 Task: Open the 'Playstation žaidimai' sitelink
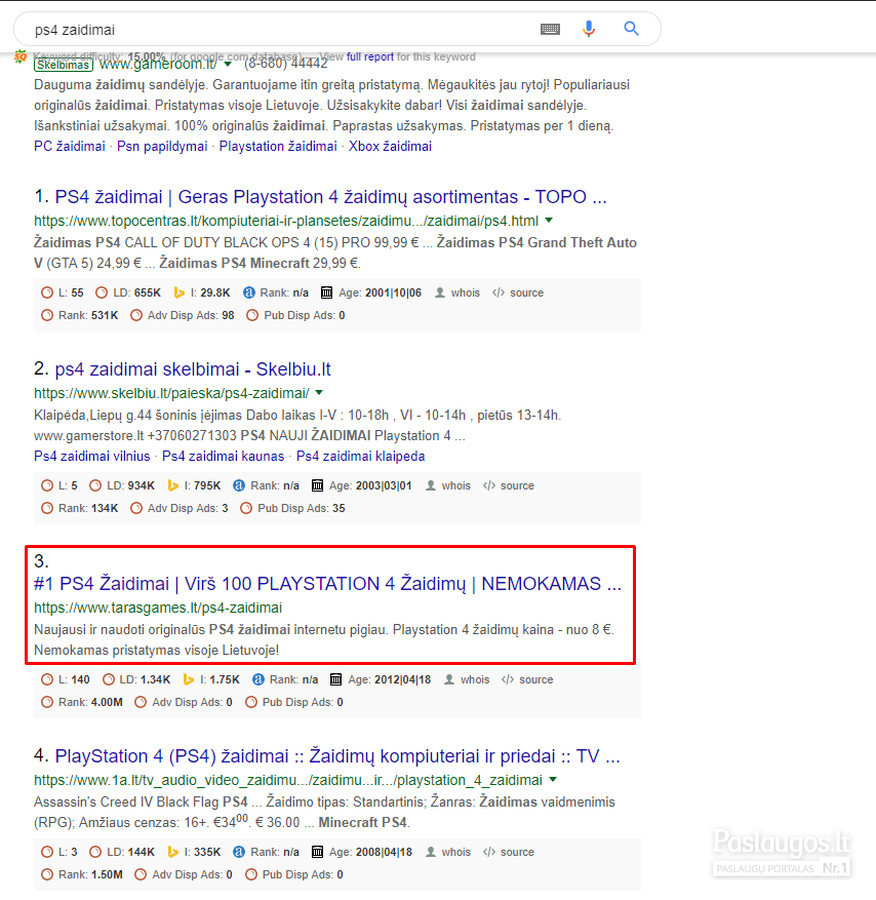click(x=278, y=146)
